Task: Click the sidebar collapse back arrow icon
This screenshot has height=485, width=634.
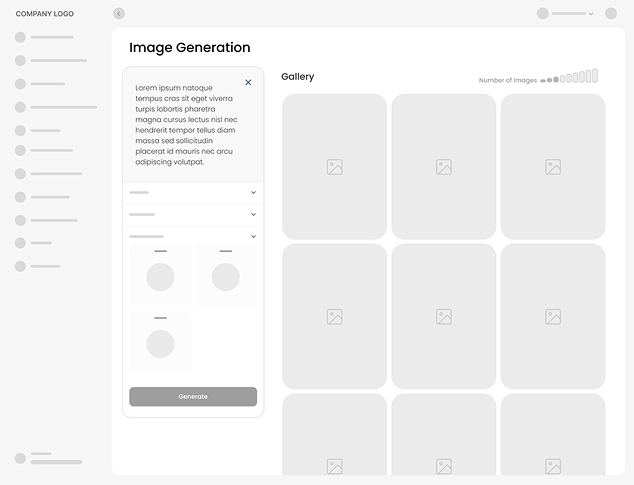Action: tap(119, 14)
